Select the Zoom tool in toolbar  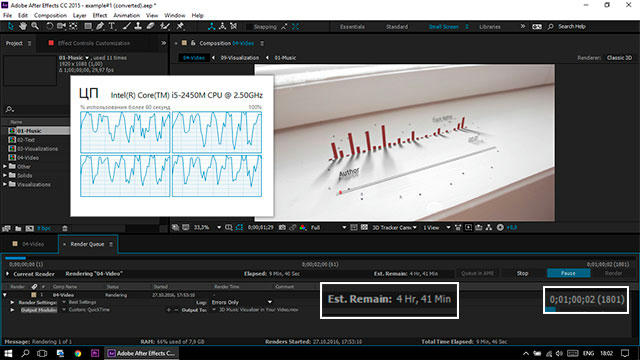point(35,26)
